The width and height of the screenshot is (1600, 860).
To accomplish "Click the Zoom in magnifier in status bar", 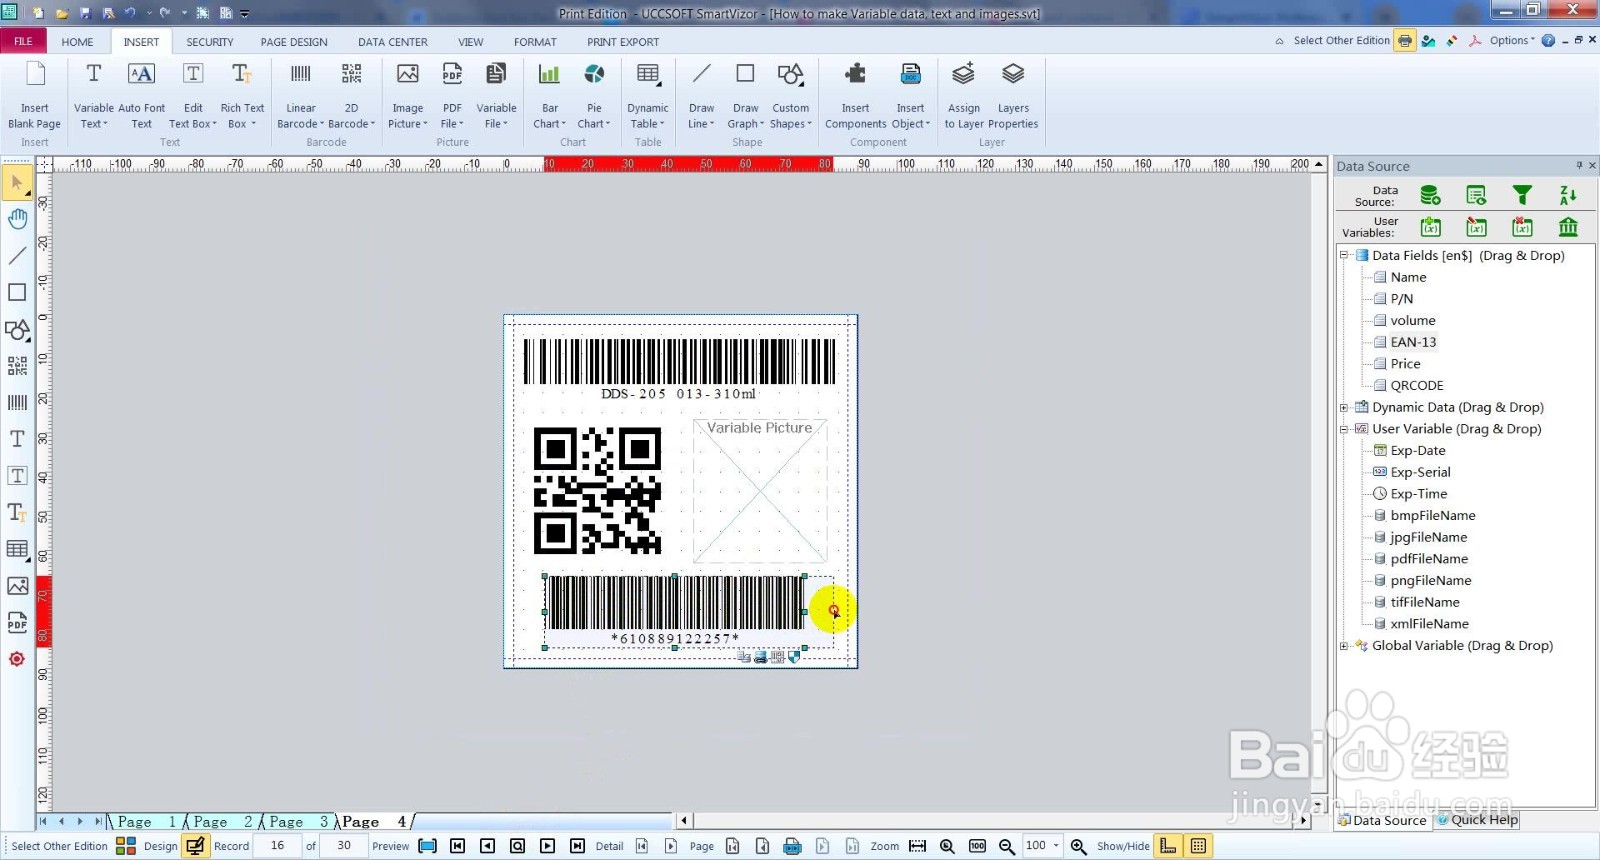I will (x=1078, y=846).
